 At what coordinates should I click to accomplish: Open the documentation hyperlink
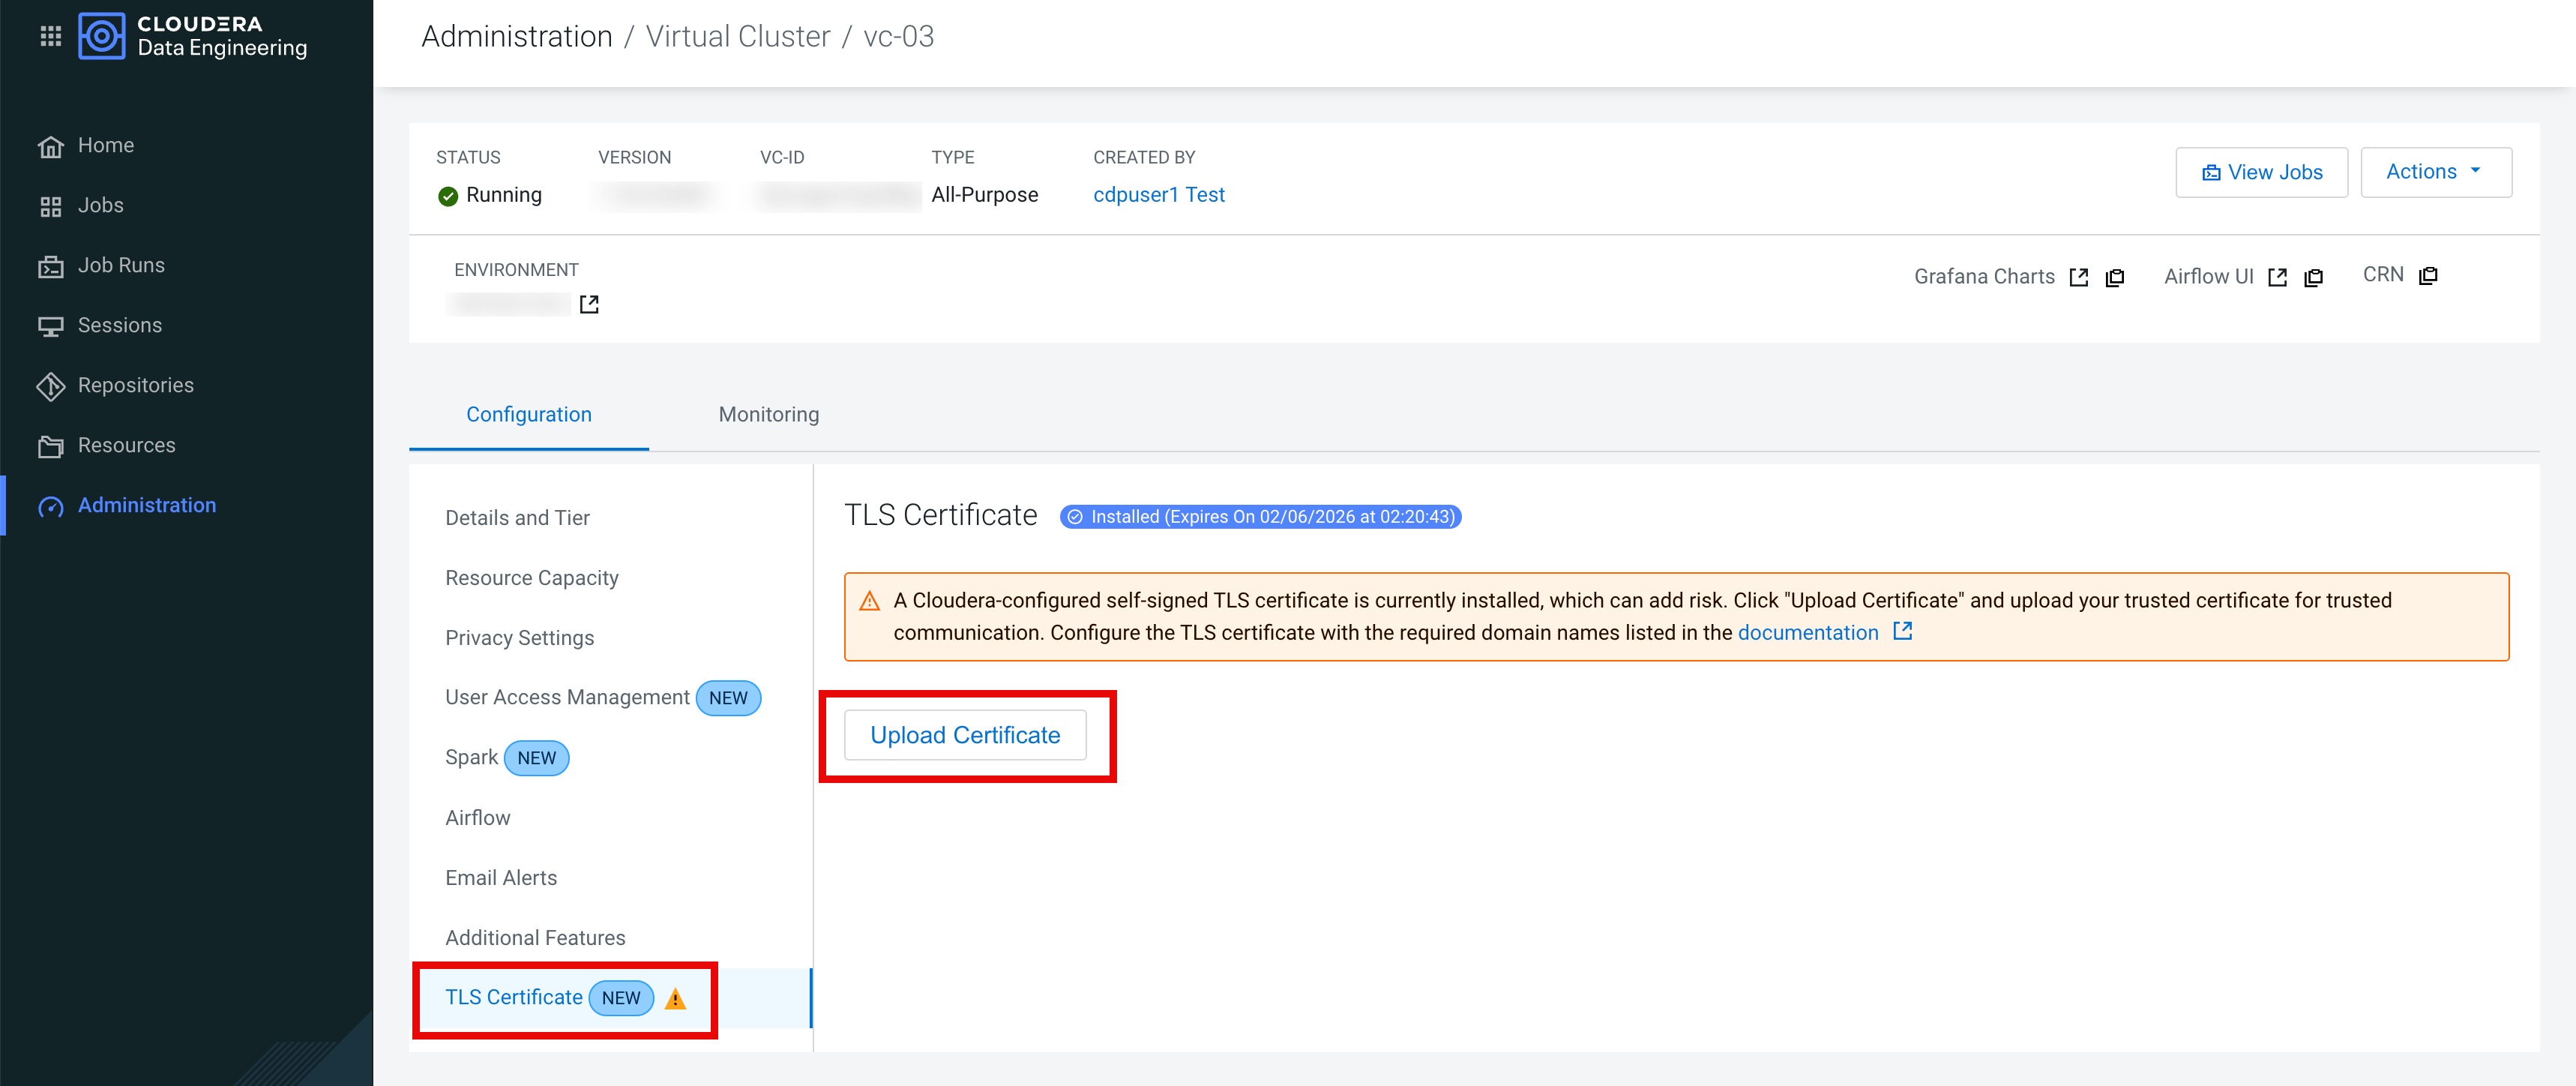coord(1807,632)
